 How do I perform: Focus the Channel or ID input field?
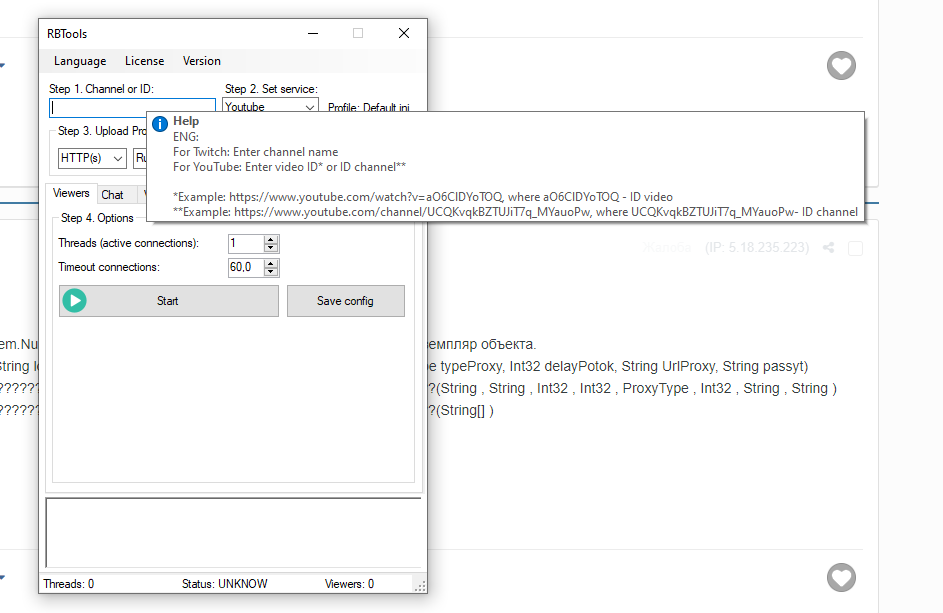pos(132,107)
